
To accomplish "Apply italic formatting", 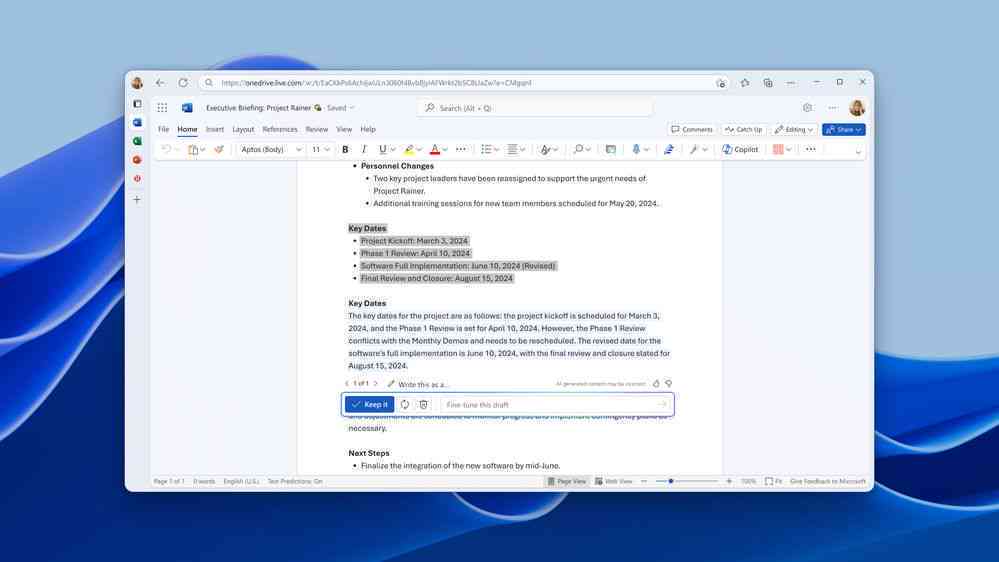I will click(364, 149).
